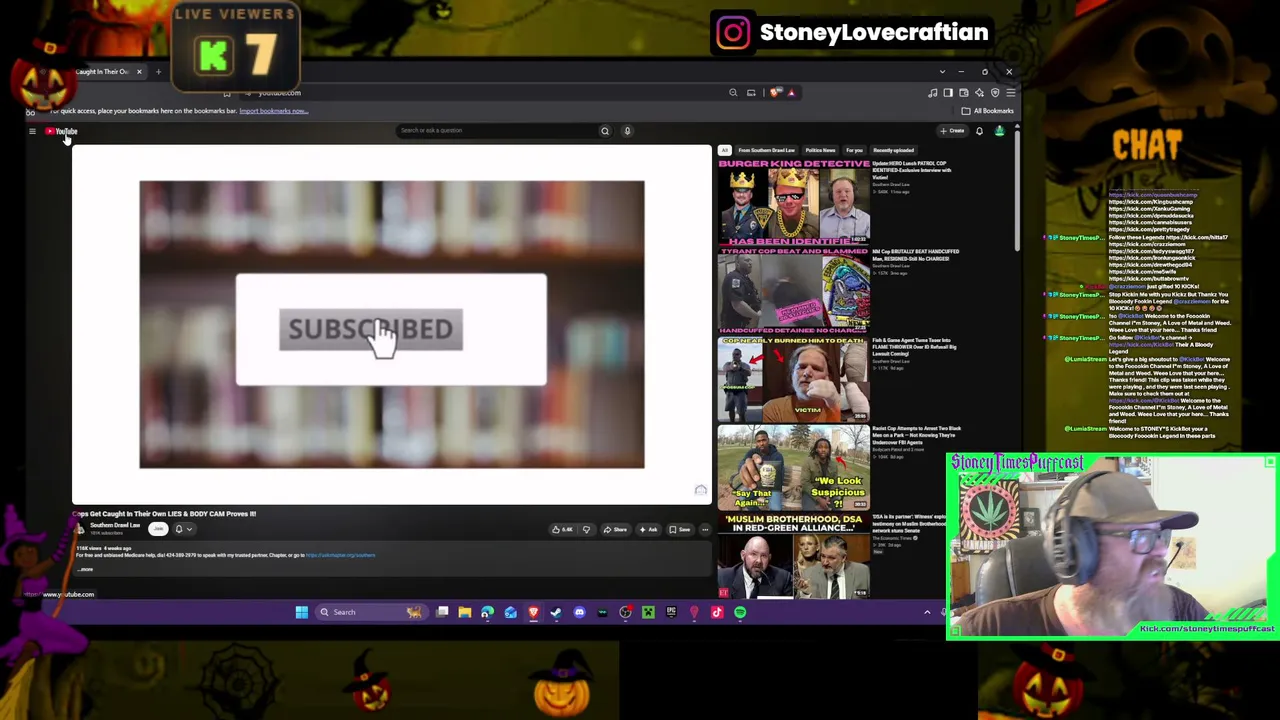Viewport: 1280px width, 720px height.
Task: Like the video with thumbs up
Action: tap(562, 530)
